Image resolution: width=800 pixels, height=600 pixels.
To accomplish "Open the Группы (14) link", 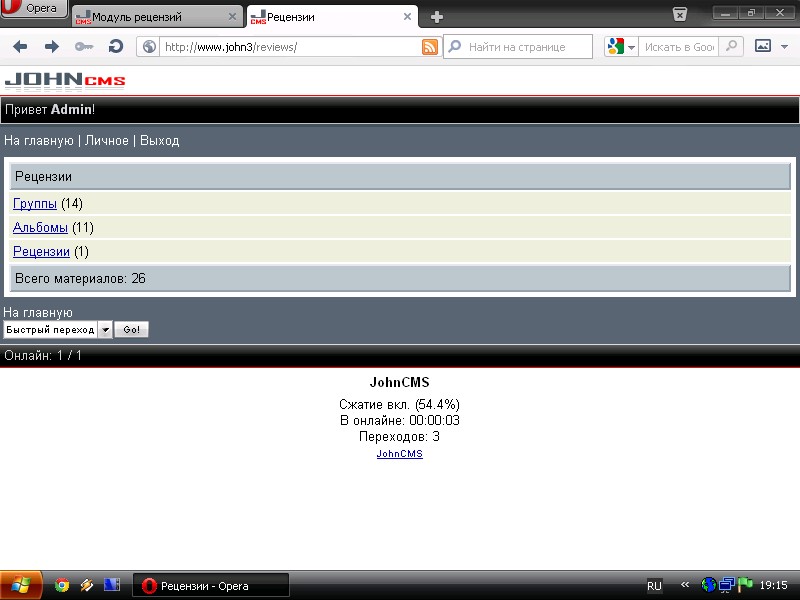I will [35, 204].
